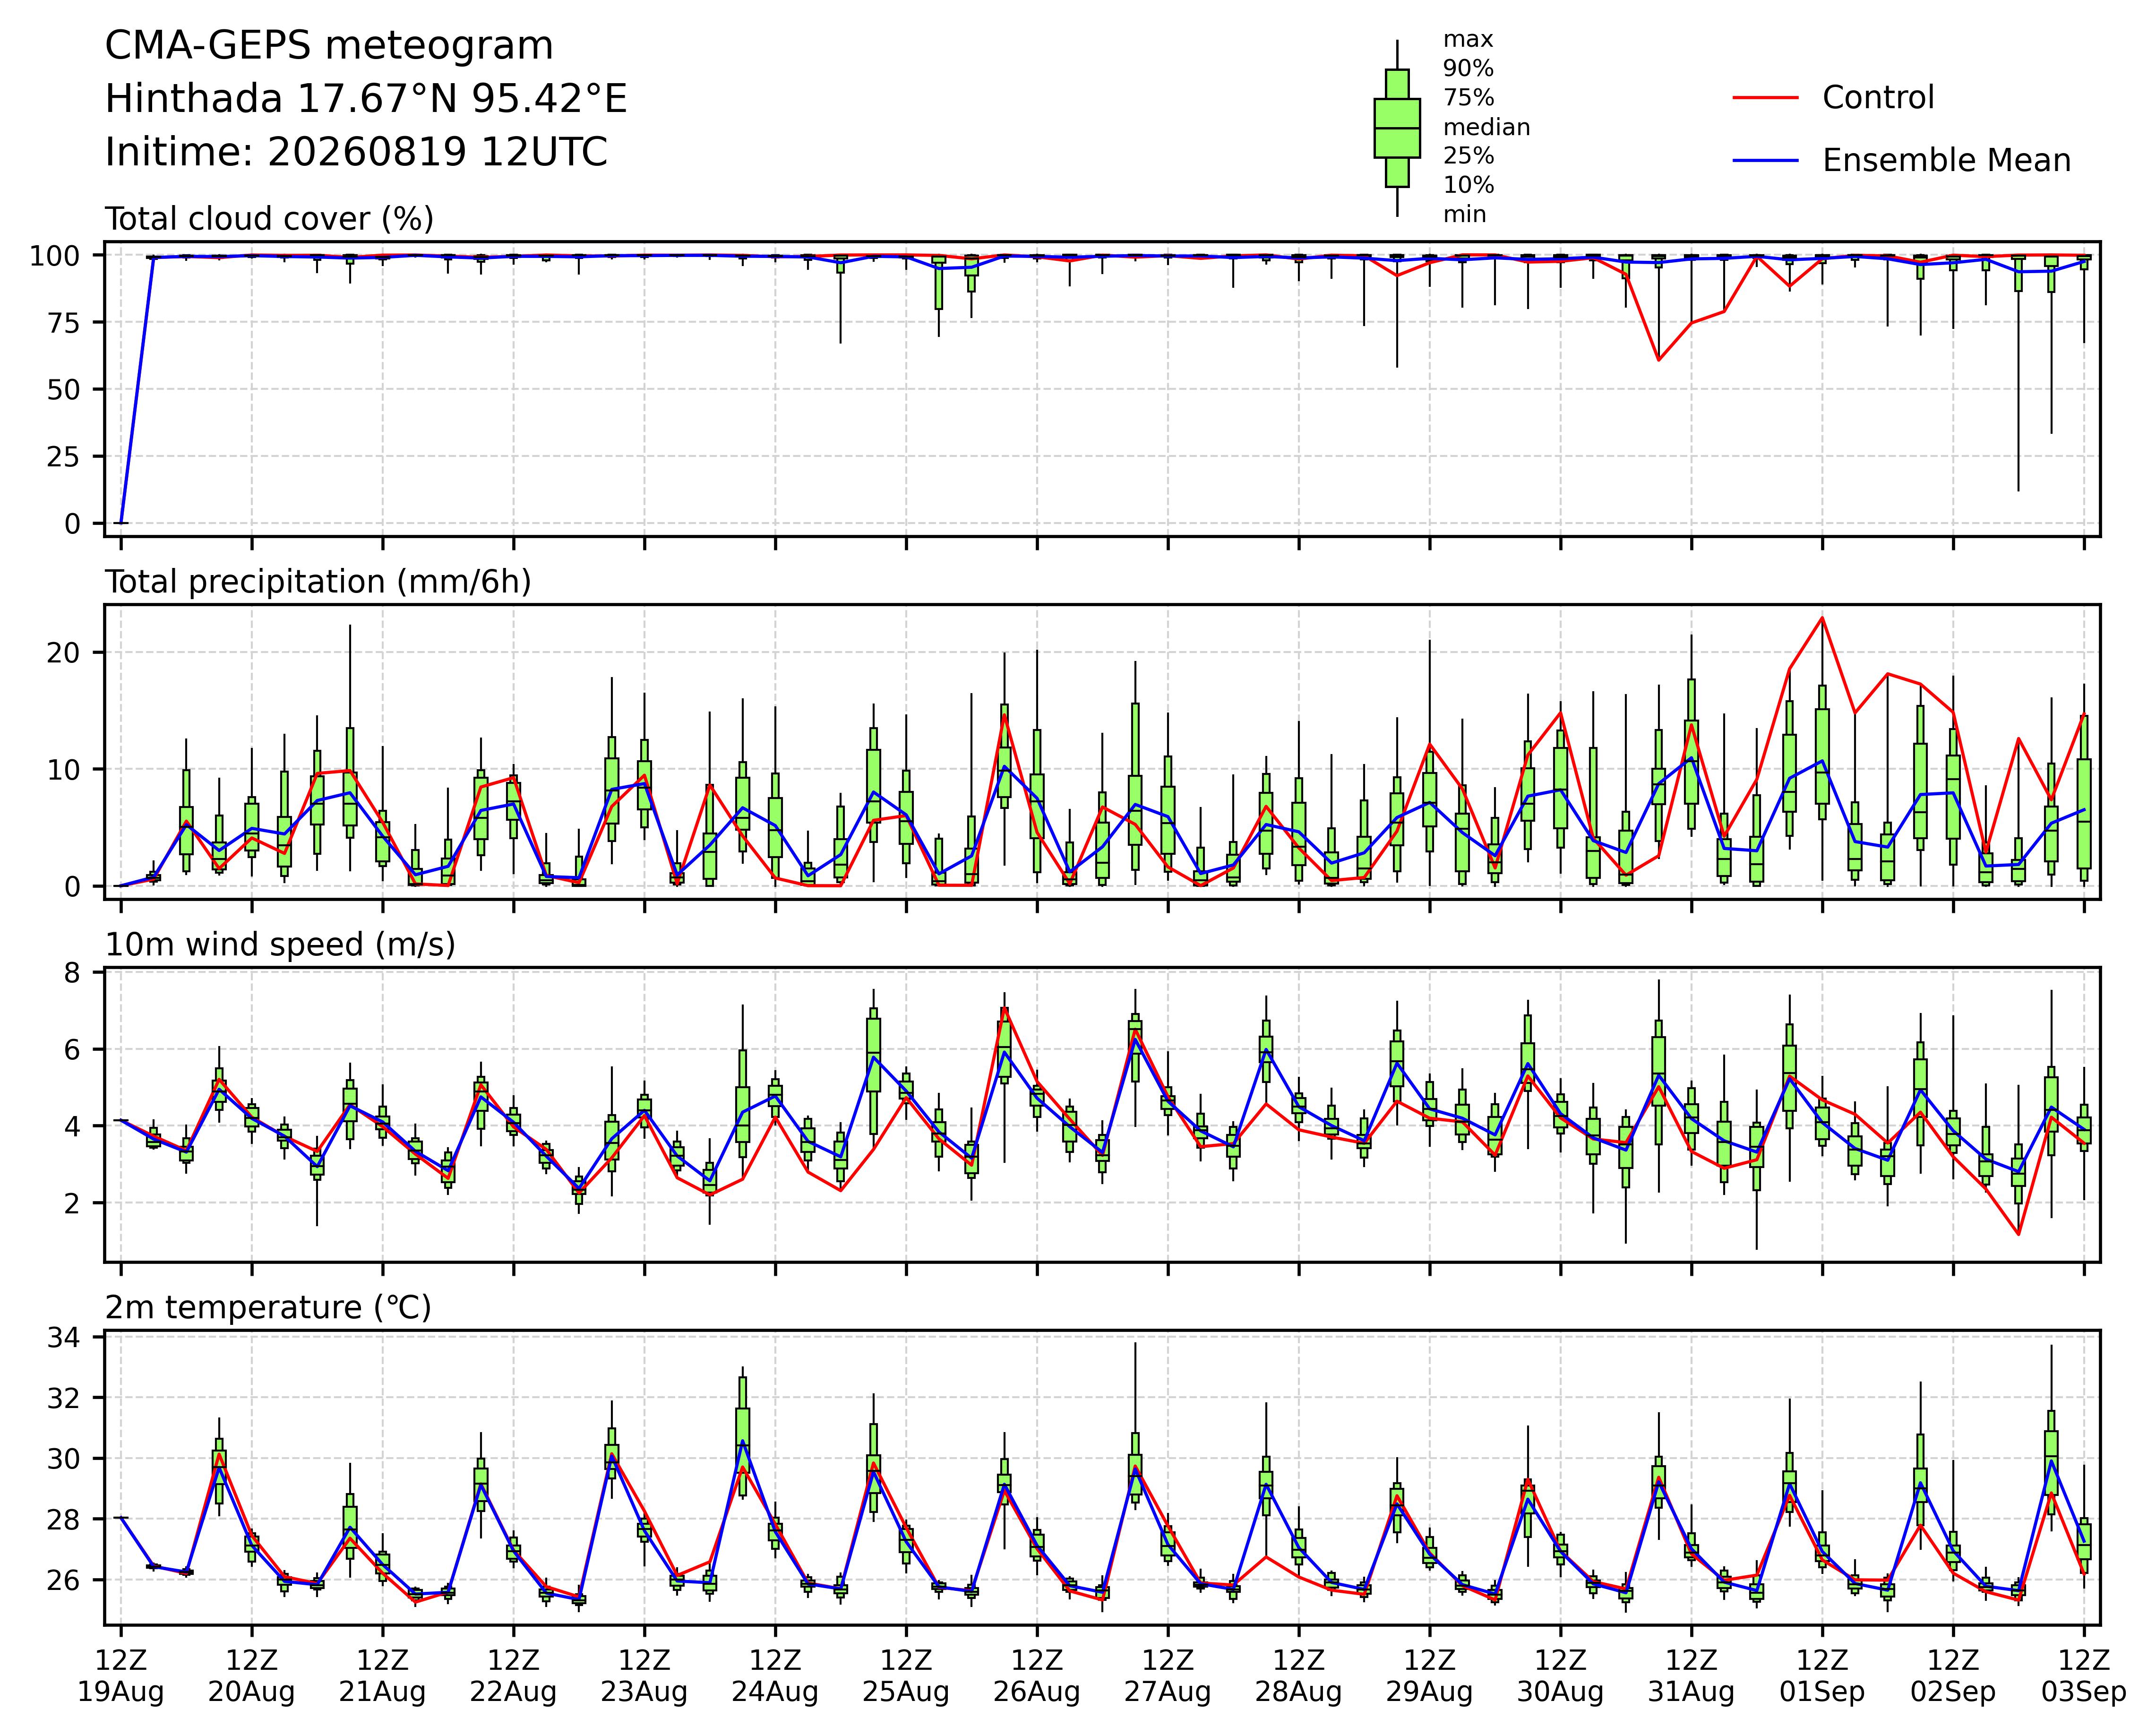Click the '100' tick on cloud cover axis
Image resolution: width=2156 pixels, height=1735 pixels.
55,256
